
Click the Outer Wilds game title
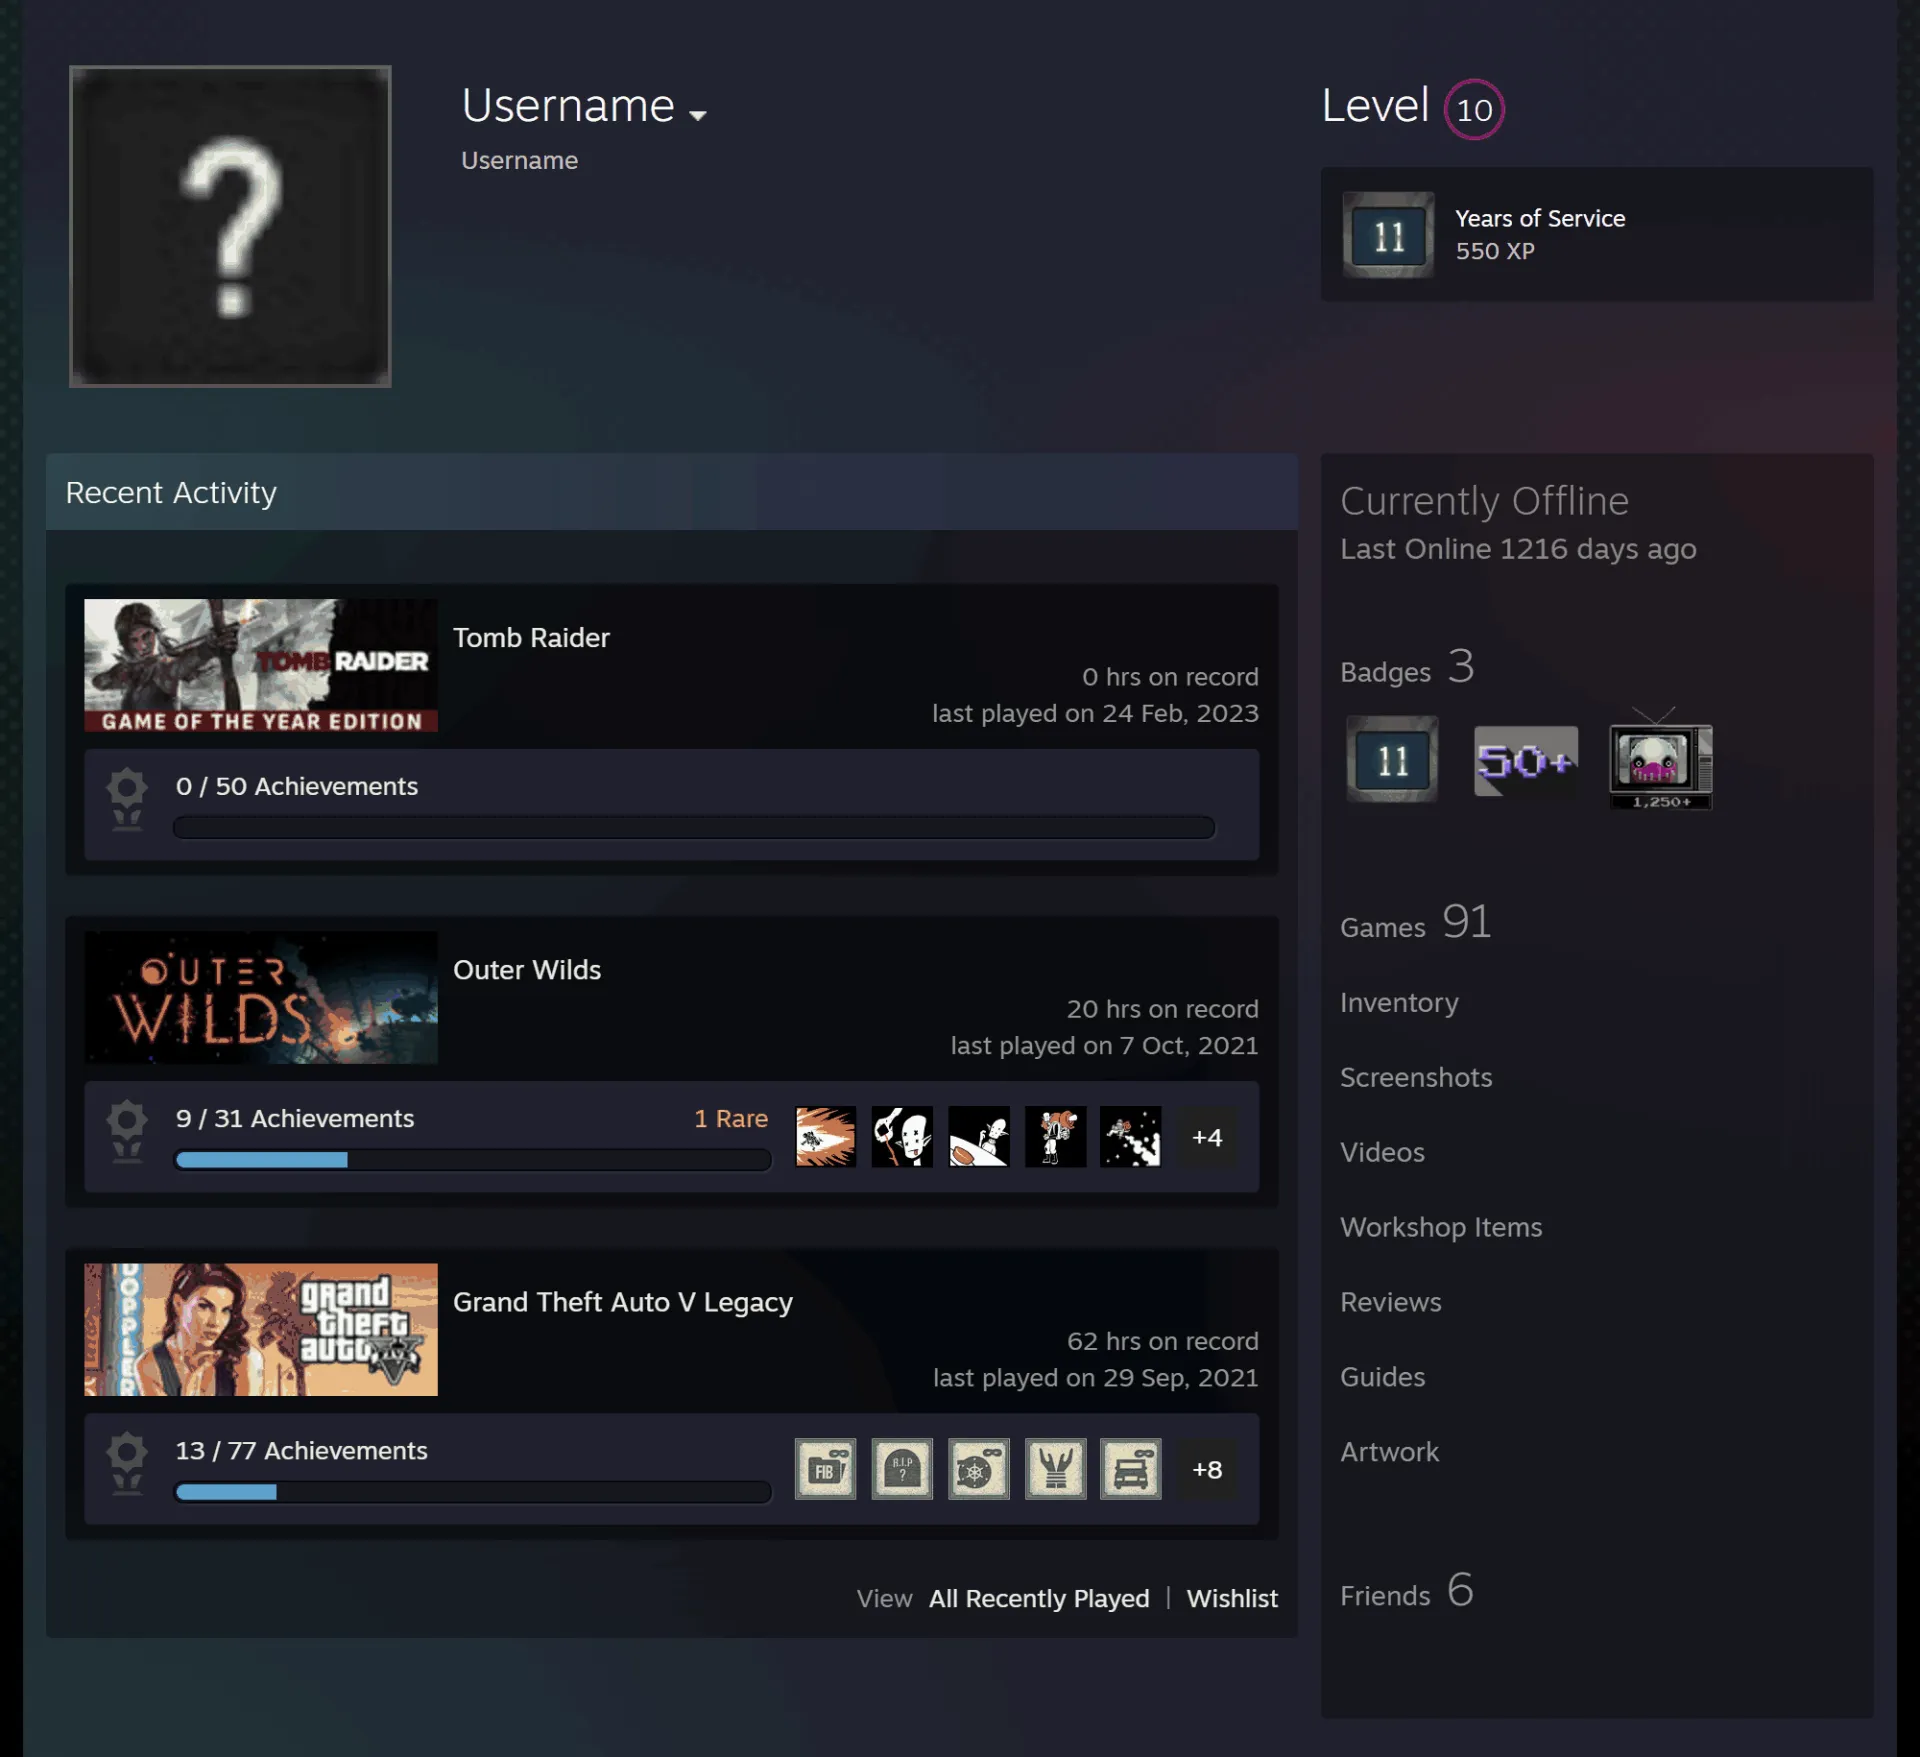527,970
